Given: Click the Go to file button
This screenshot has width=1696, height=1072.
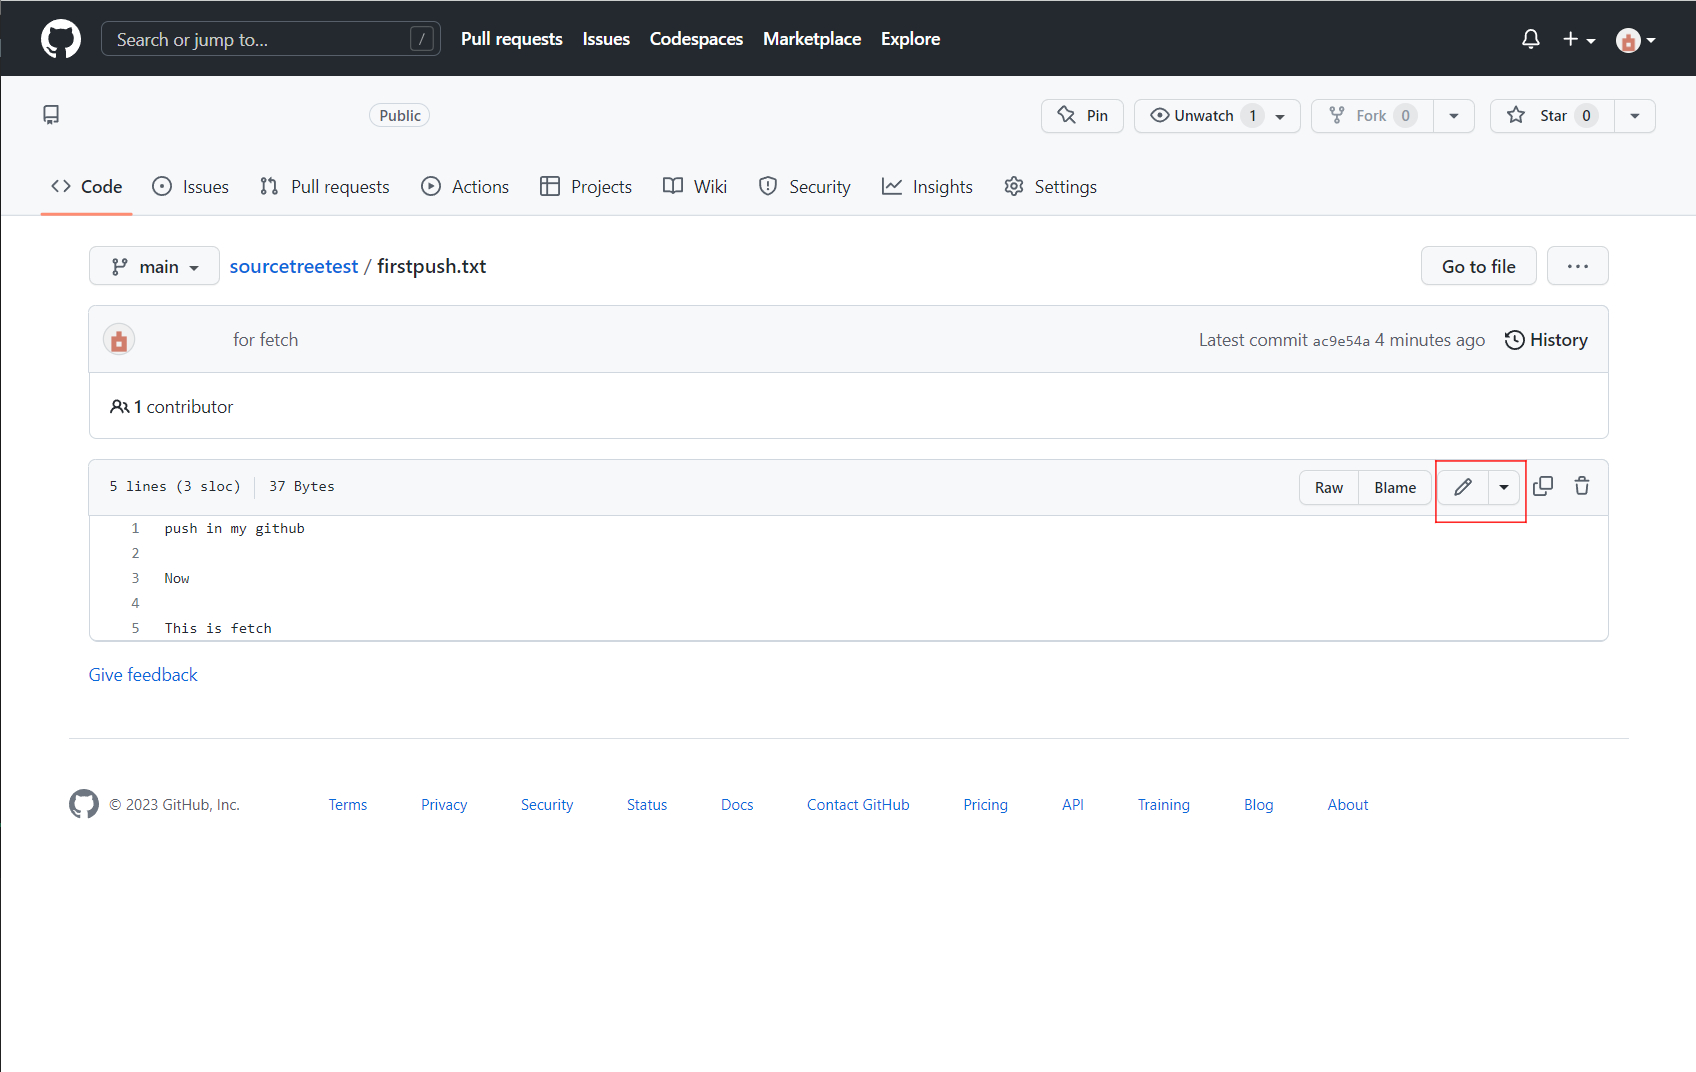Looking at the screenshot, I should pos(1478,267).
